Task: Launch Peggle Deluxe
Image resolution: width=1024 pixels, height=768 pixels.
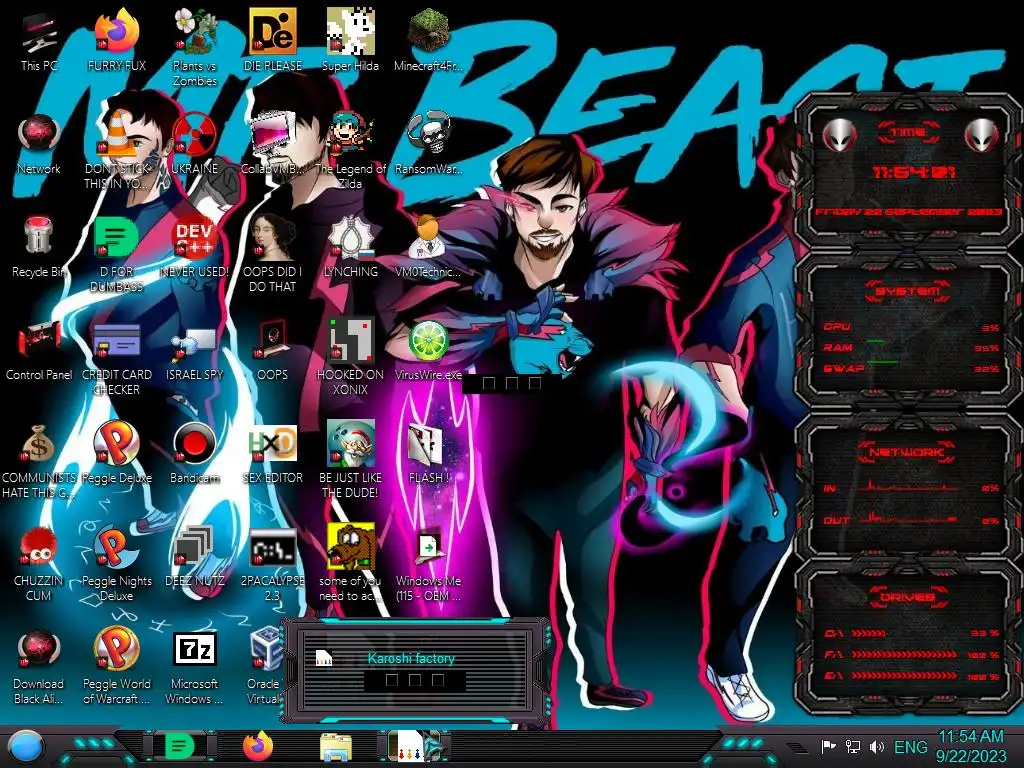Action: [x=116, y=453]
